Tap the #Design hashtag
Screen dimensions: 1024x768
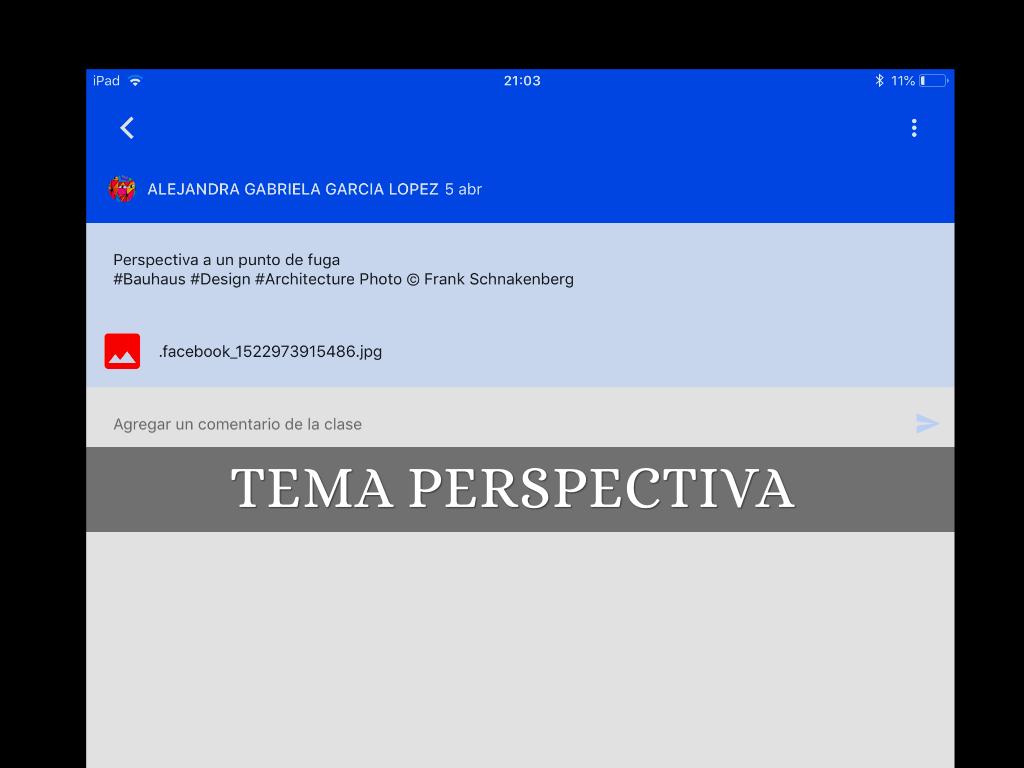[x=220, y=279]
